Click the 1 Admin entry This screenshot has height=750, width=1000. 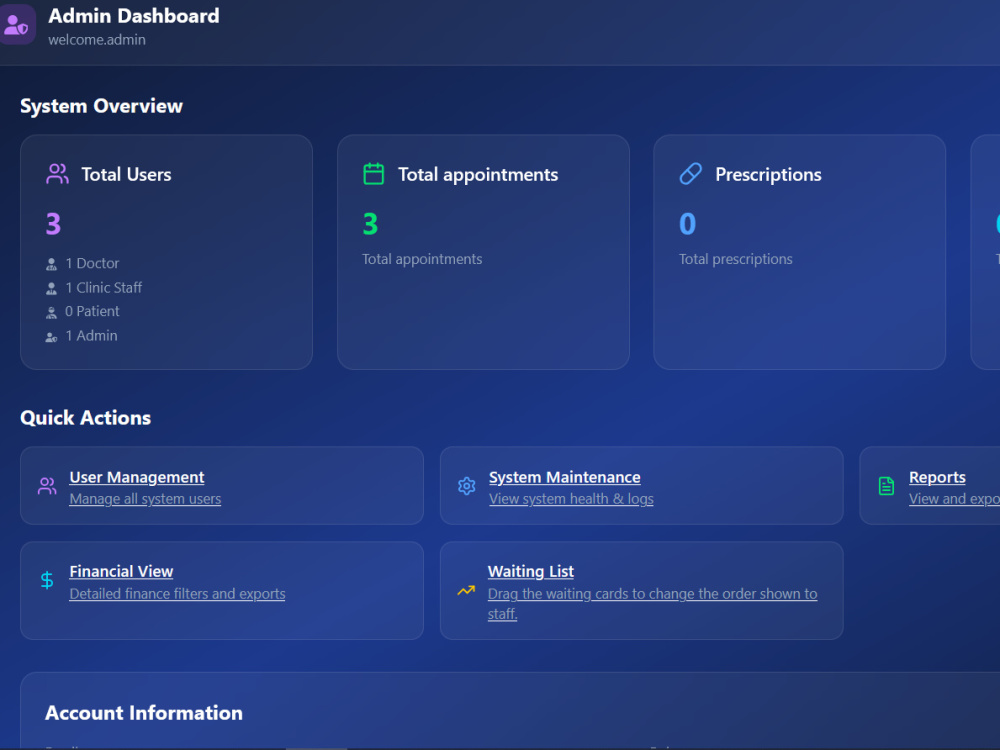click(91, 335)
